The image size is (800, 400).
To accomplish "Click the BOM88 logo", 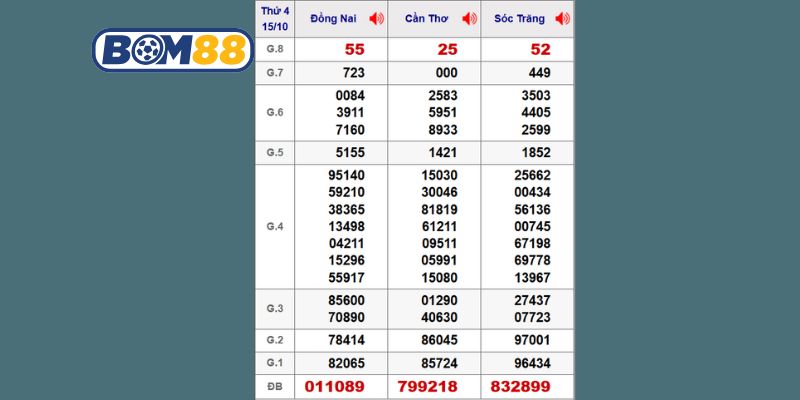I will [x=173, y=50].
